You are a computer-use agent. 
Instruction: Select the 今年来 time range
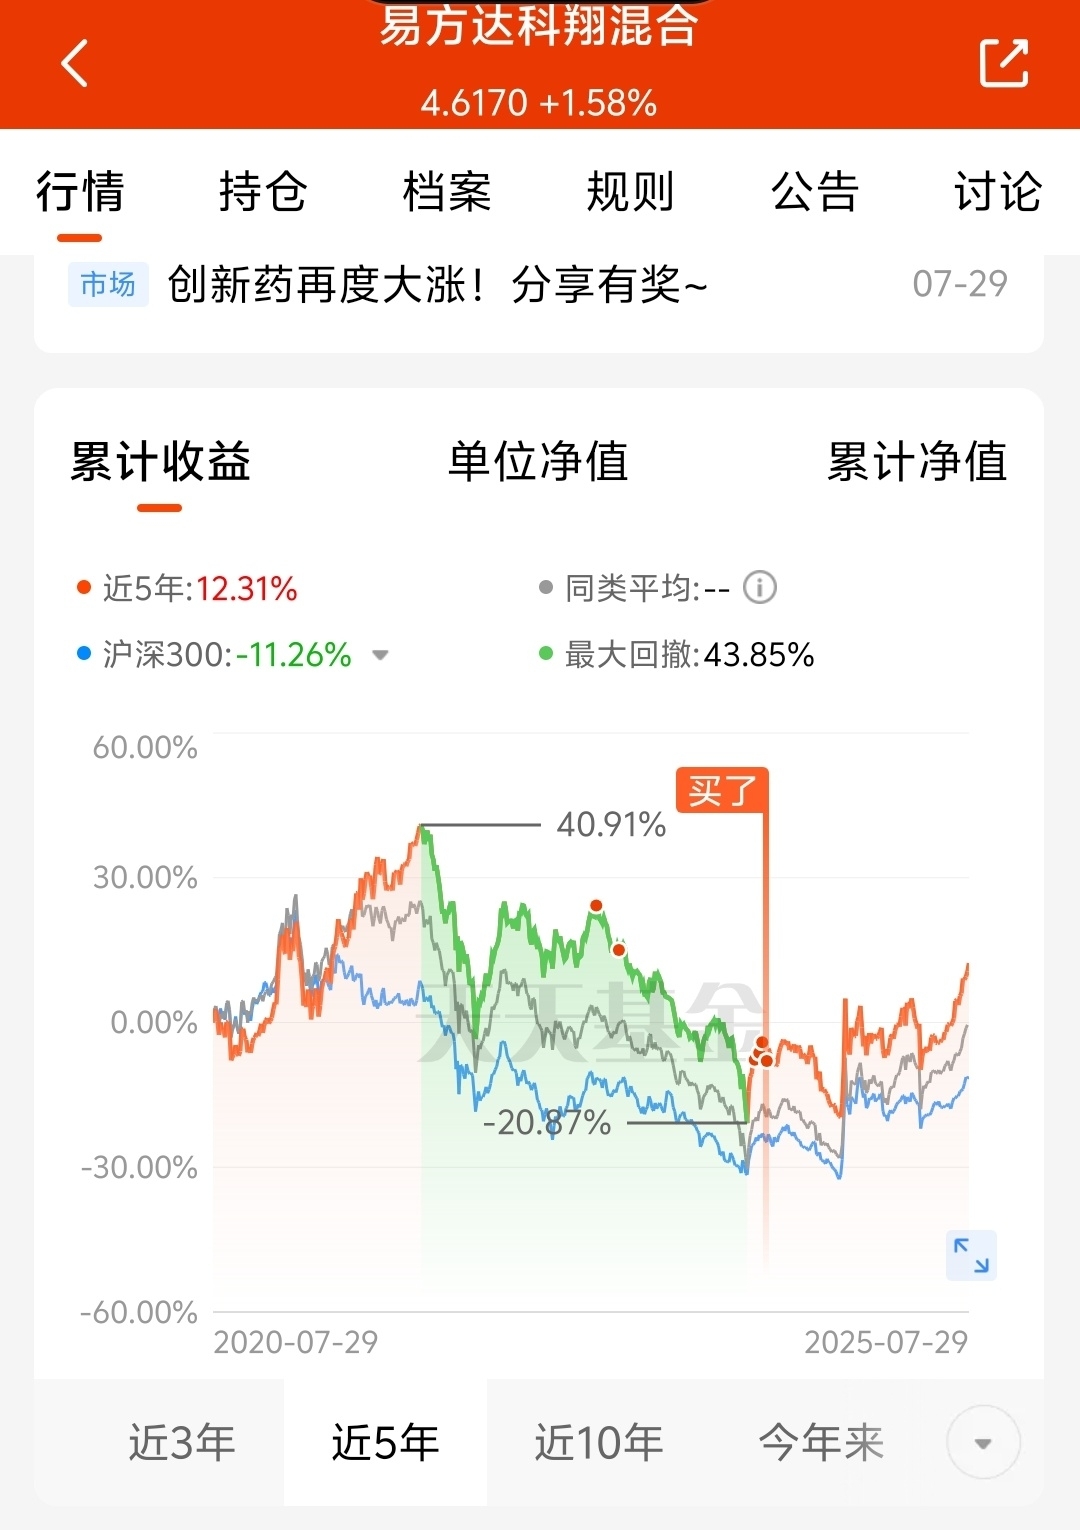pyautogui.click(x=821, y=1443)
